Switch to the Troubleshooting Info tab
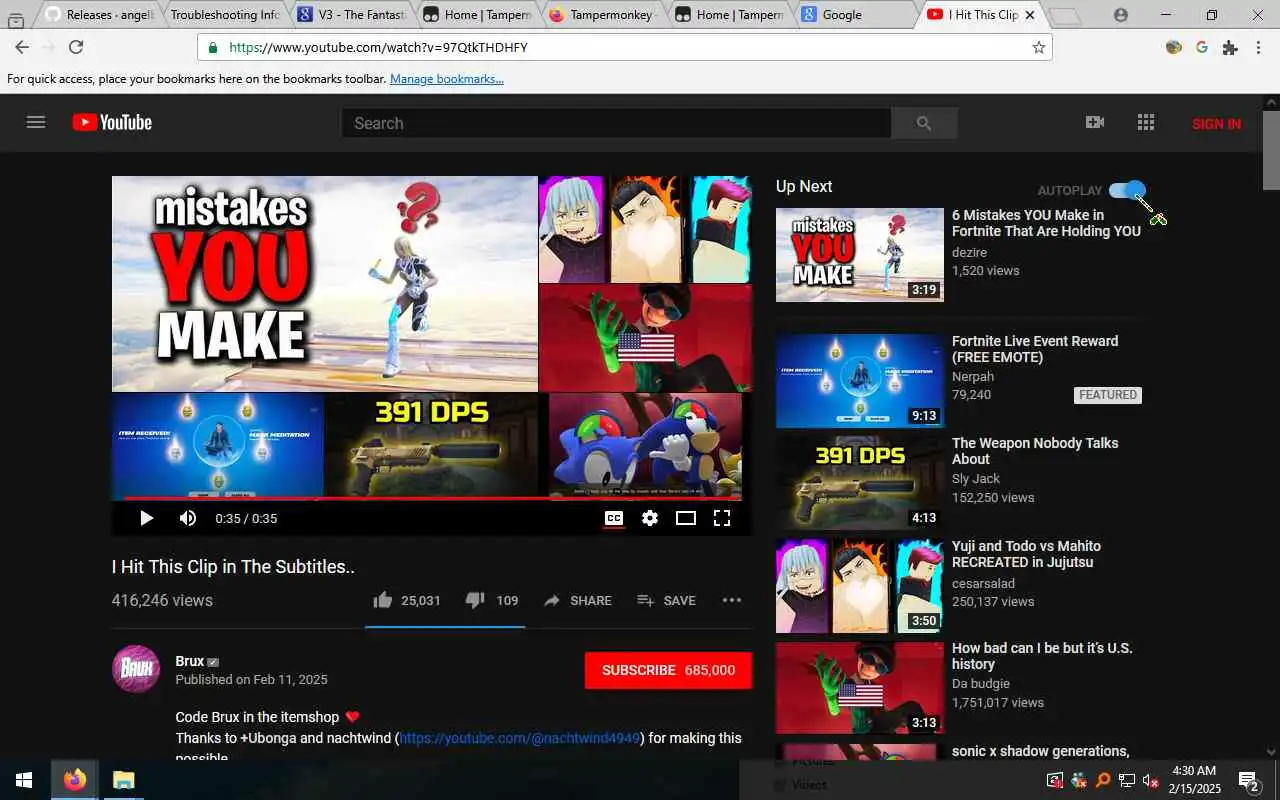This screenshot has width=1280, height=800. (224, 15)
